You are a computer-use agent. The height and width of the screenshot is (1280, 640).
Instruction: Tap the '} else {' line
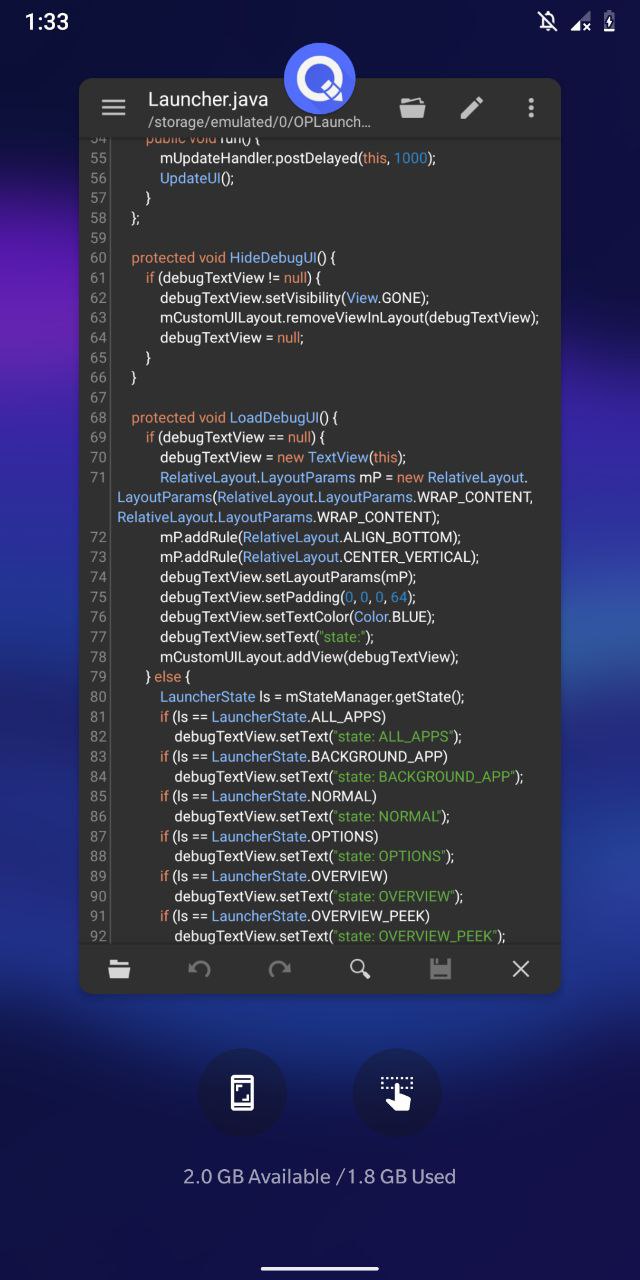[168, 677]
